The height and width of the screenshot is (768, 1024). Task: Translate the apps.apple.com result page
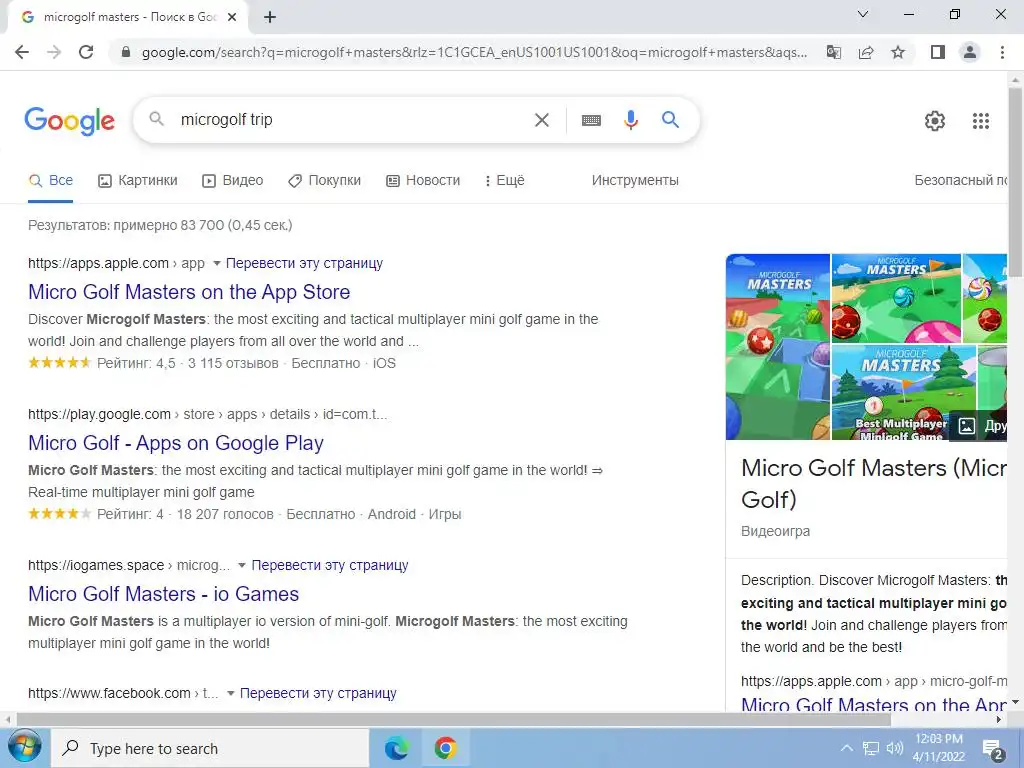tap(304, 263)
